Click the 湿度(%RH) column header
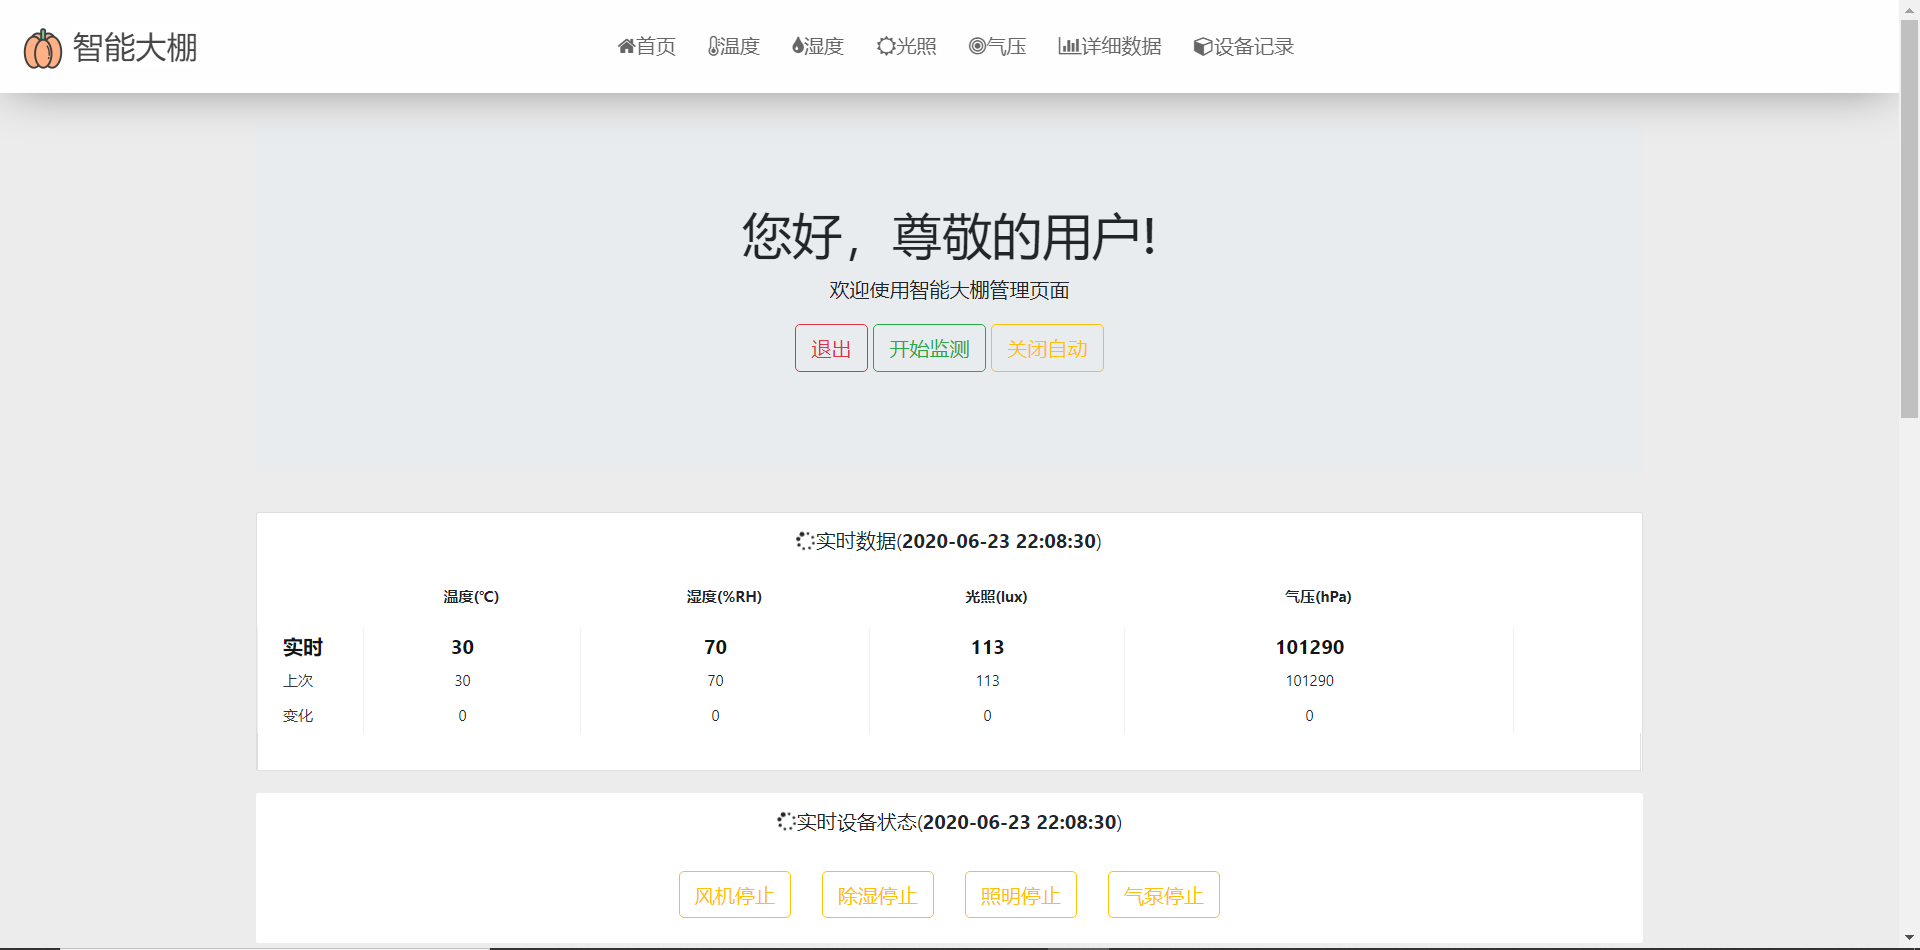The height and width of the screenshot is (950, 1920). [x=724, y=597]
